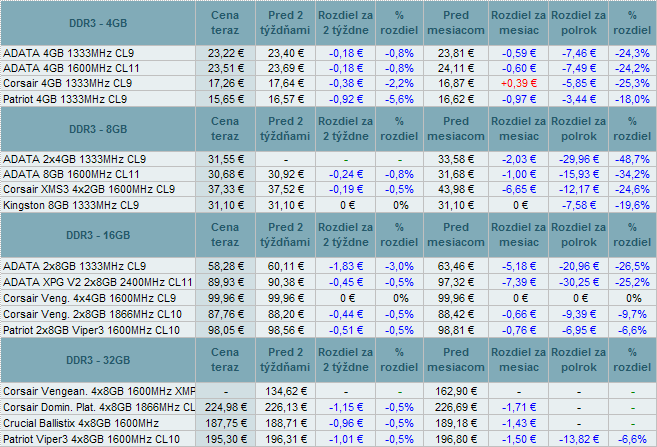Select the -29,96 € half-year difference cell

point(579,159)
